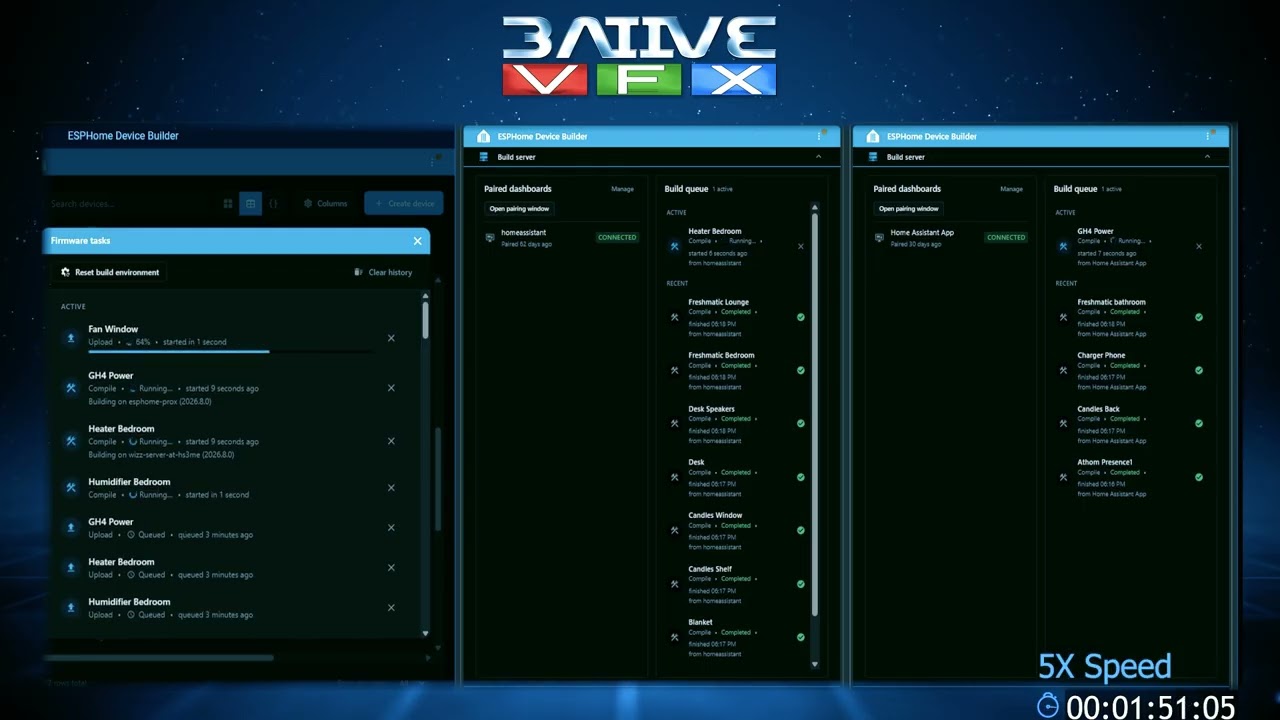The height and width of the screenshot is (720, 1280).
Task: Click the Create device button
Action: (404, 203)
